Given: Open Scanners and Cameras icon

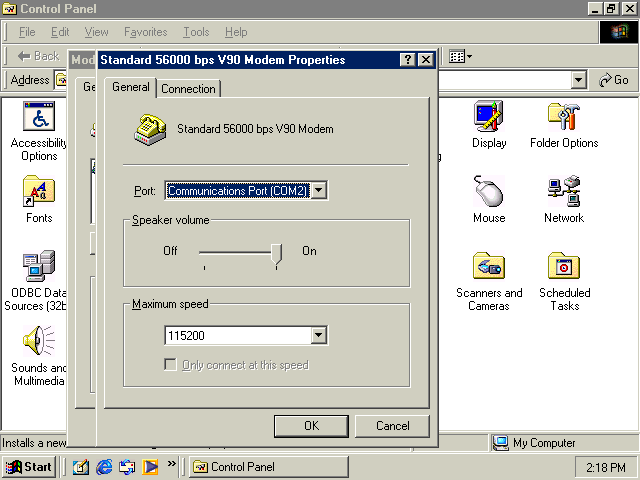Looking at the screenshot, I should click(x=489, y=266).
